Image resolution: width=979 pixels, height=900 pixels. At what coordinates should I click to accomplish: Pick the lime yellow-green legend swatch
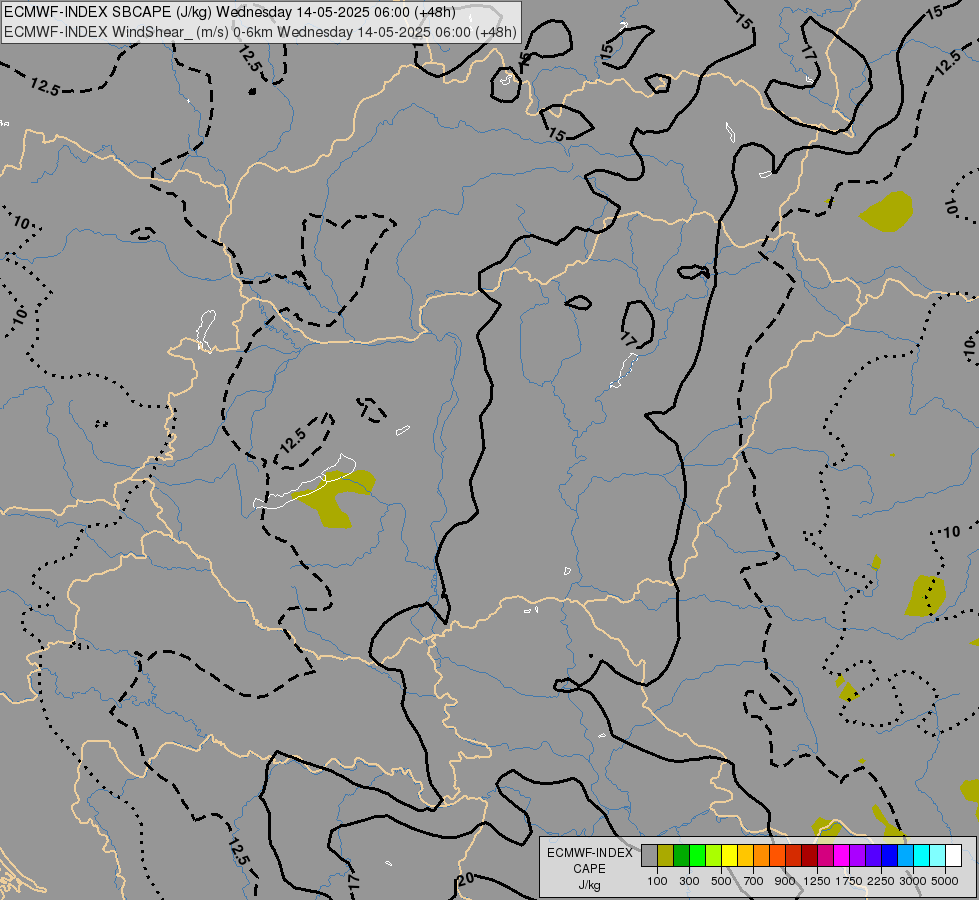(x=714, y=856)
